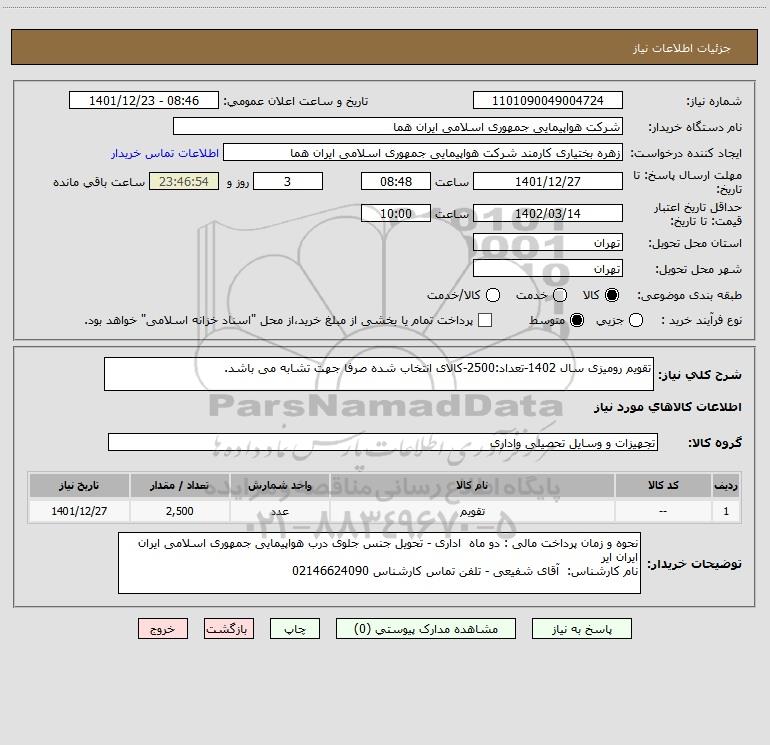Click the request creator field زهره بختیاری

(423, 153)
